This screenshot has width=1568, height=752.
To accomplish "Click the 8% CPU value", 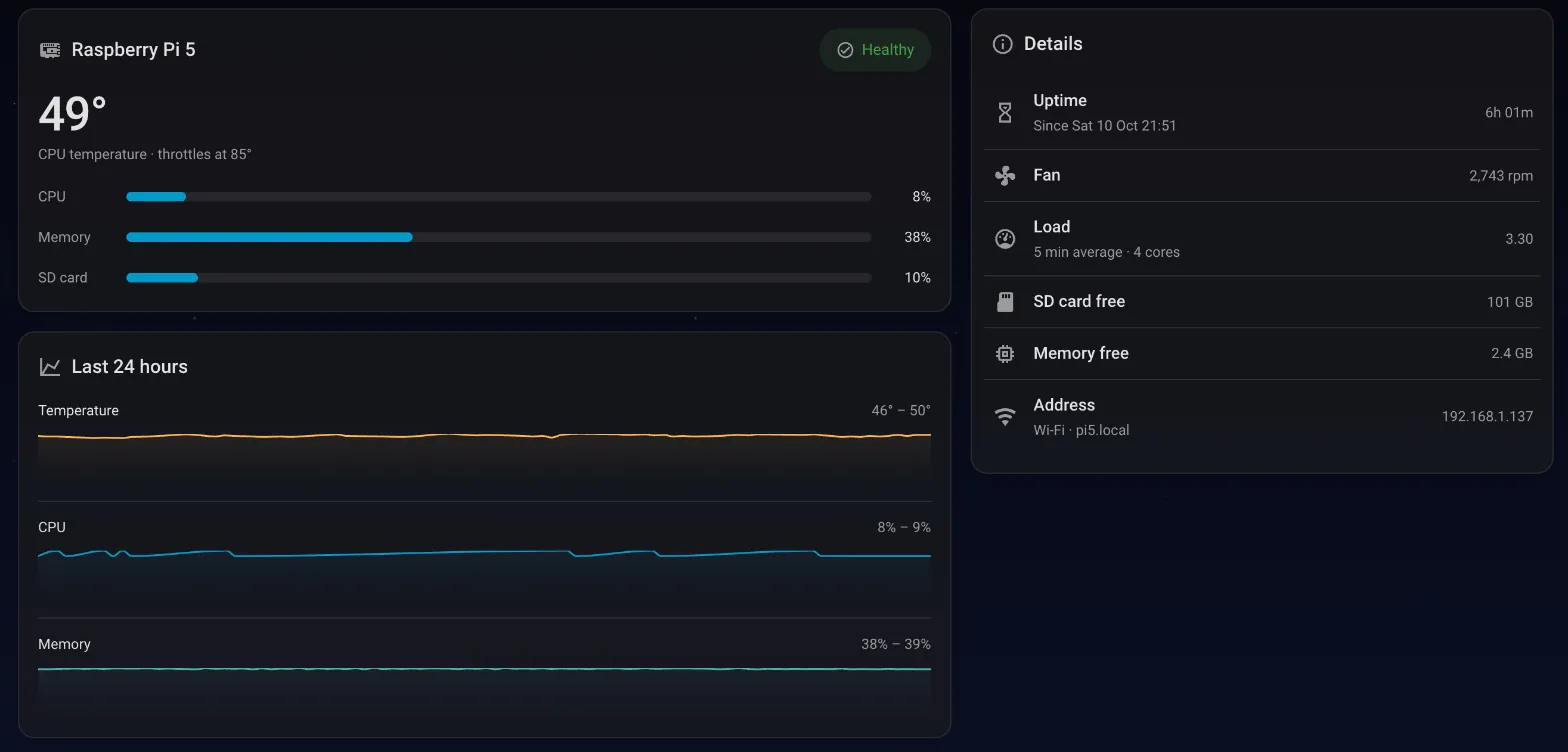I will 921,197.
